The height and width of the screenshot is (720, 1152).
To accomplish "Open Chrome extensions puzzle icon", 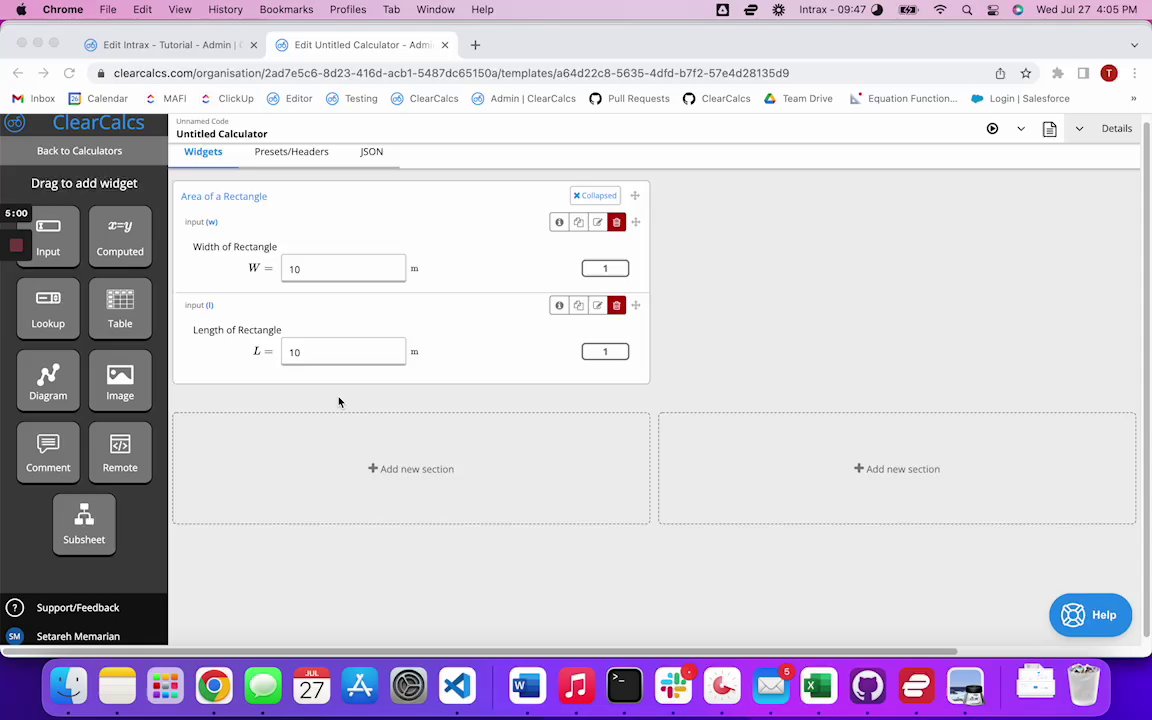I will coord(1058,73).
